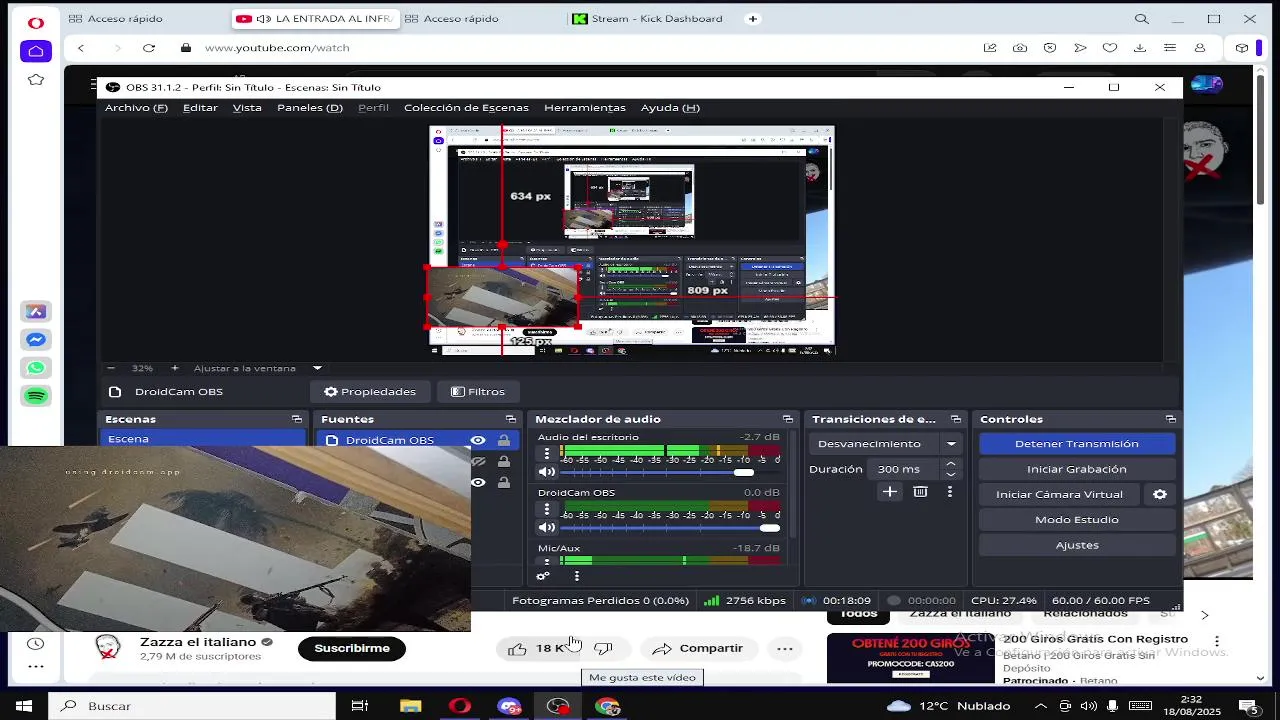Open the Herramientas menu in OBS
This screenshot has width=1280, height=720.
click(585, 108)
